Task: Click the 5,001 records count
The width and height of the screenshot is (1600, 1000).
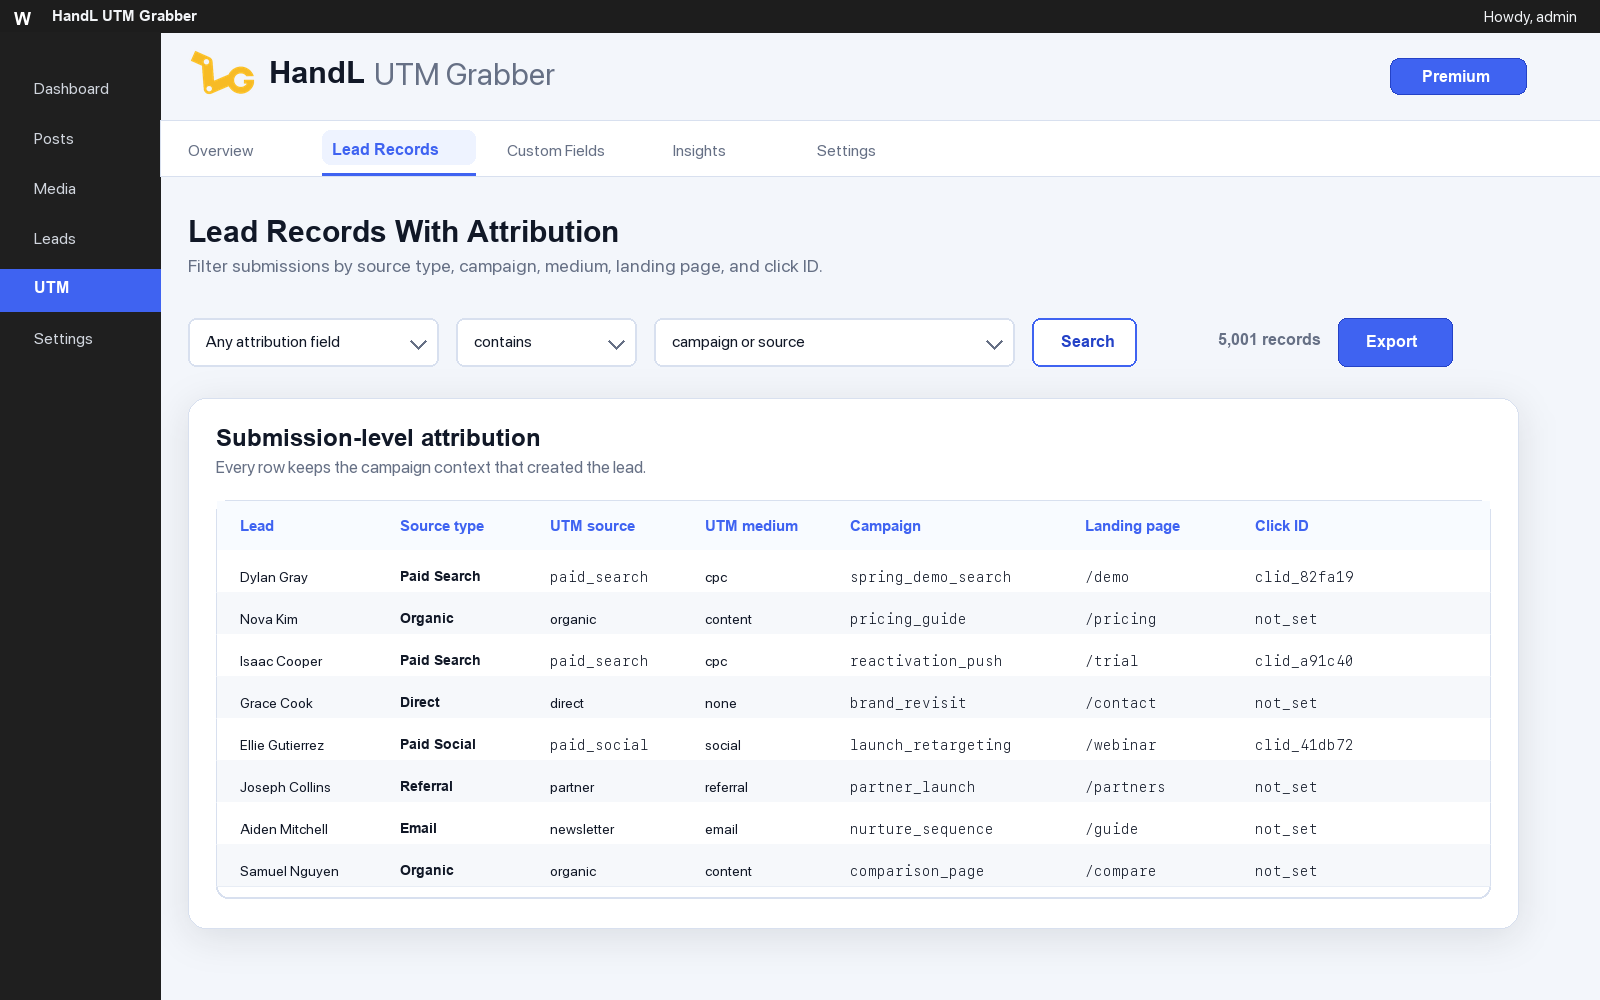Action: click(1269, 340)
